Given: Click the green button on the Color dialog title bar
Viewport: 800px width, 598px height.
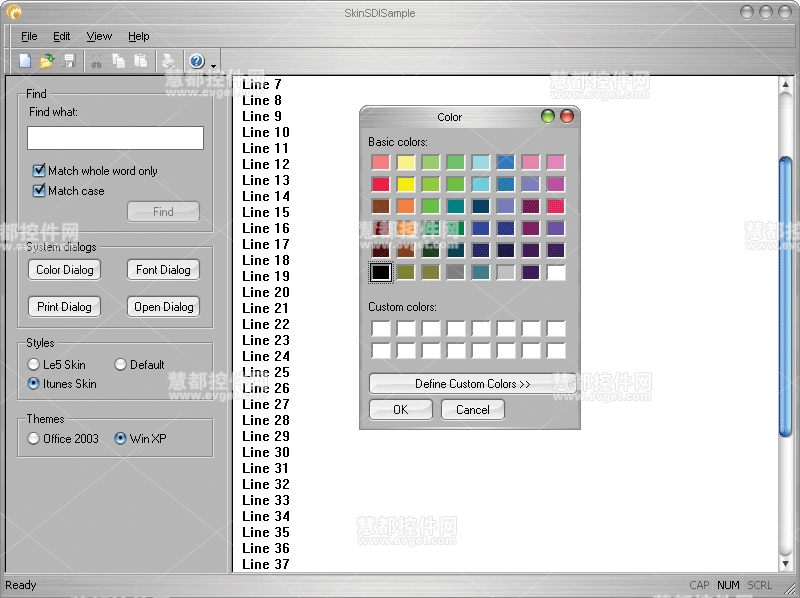Looking at the screenshot, I should click(x=547, y=116).
